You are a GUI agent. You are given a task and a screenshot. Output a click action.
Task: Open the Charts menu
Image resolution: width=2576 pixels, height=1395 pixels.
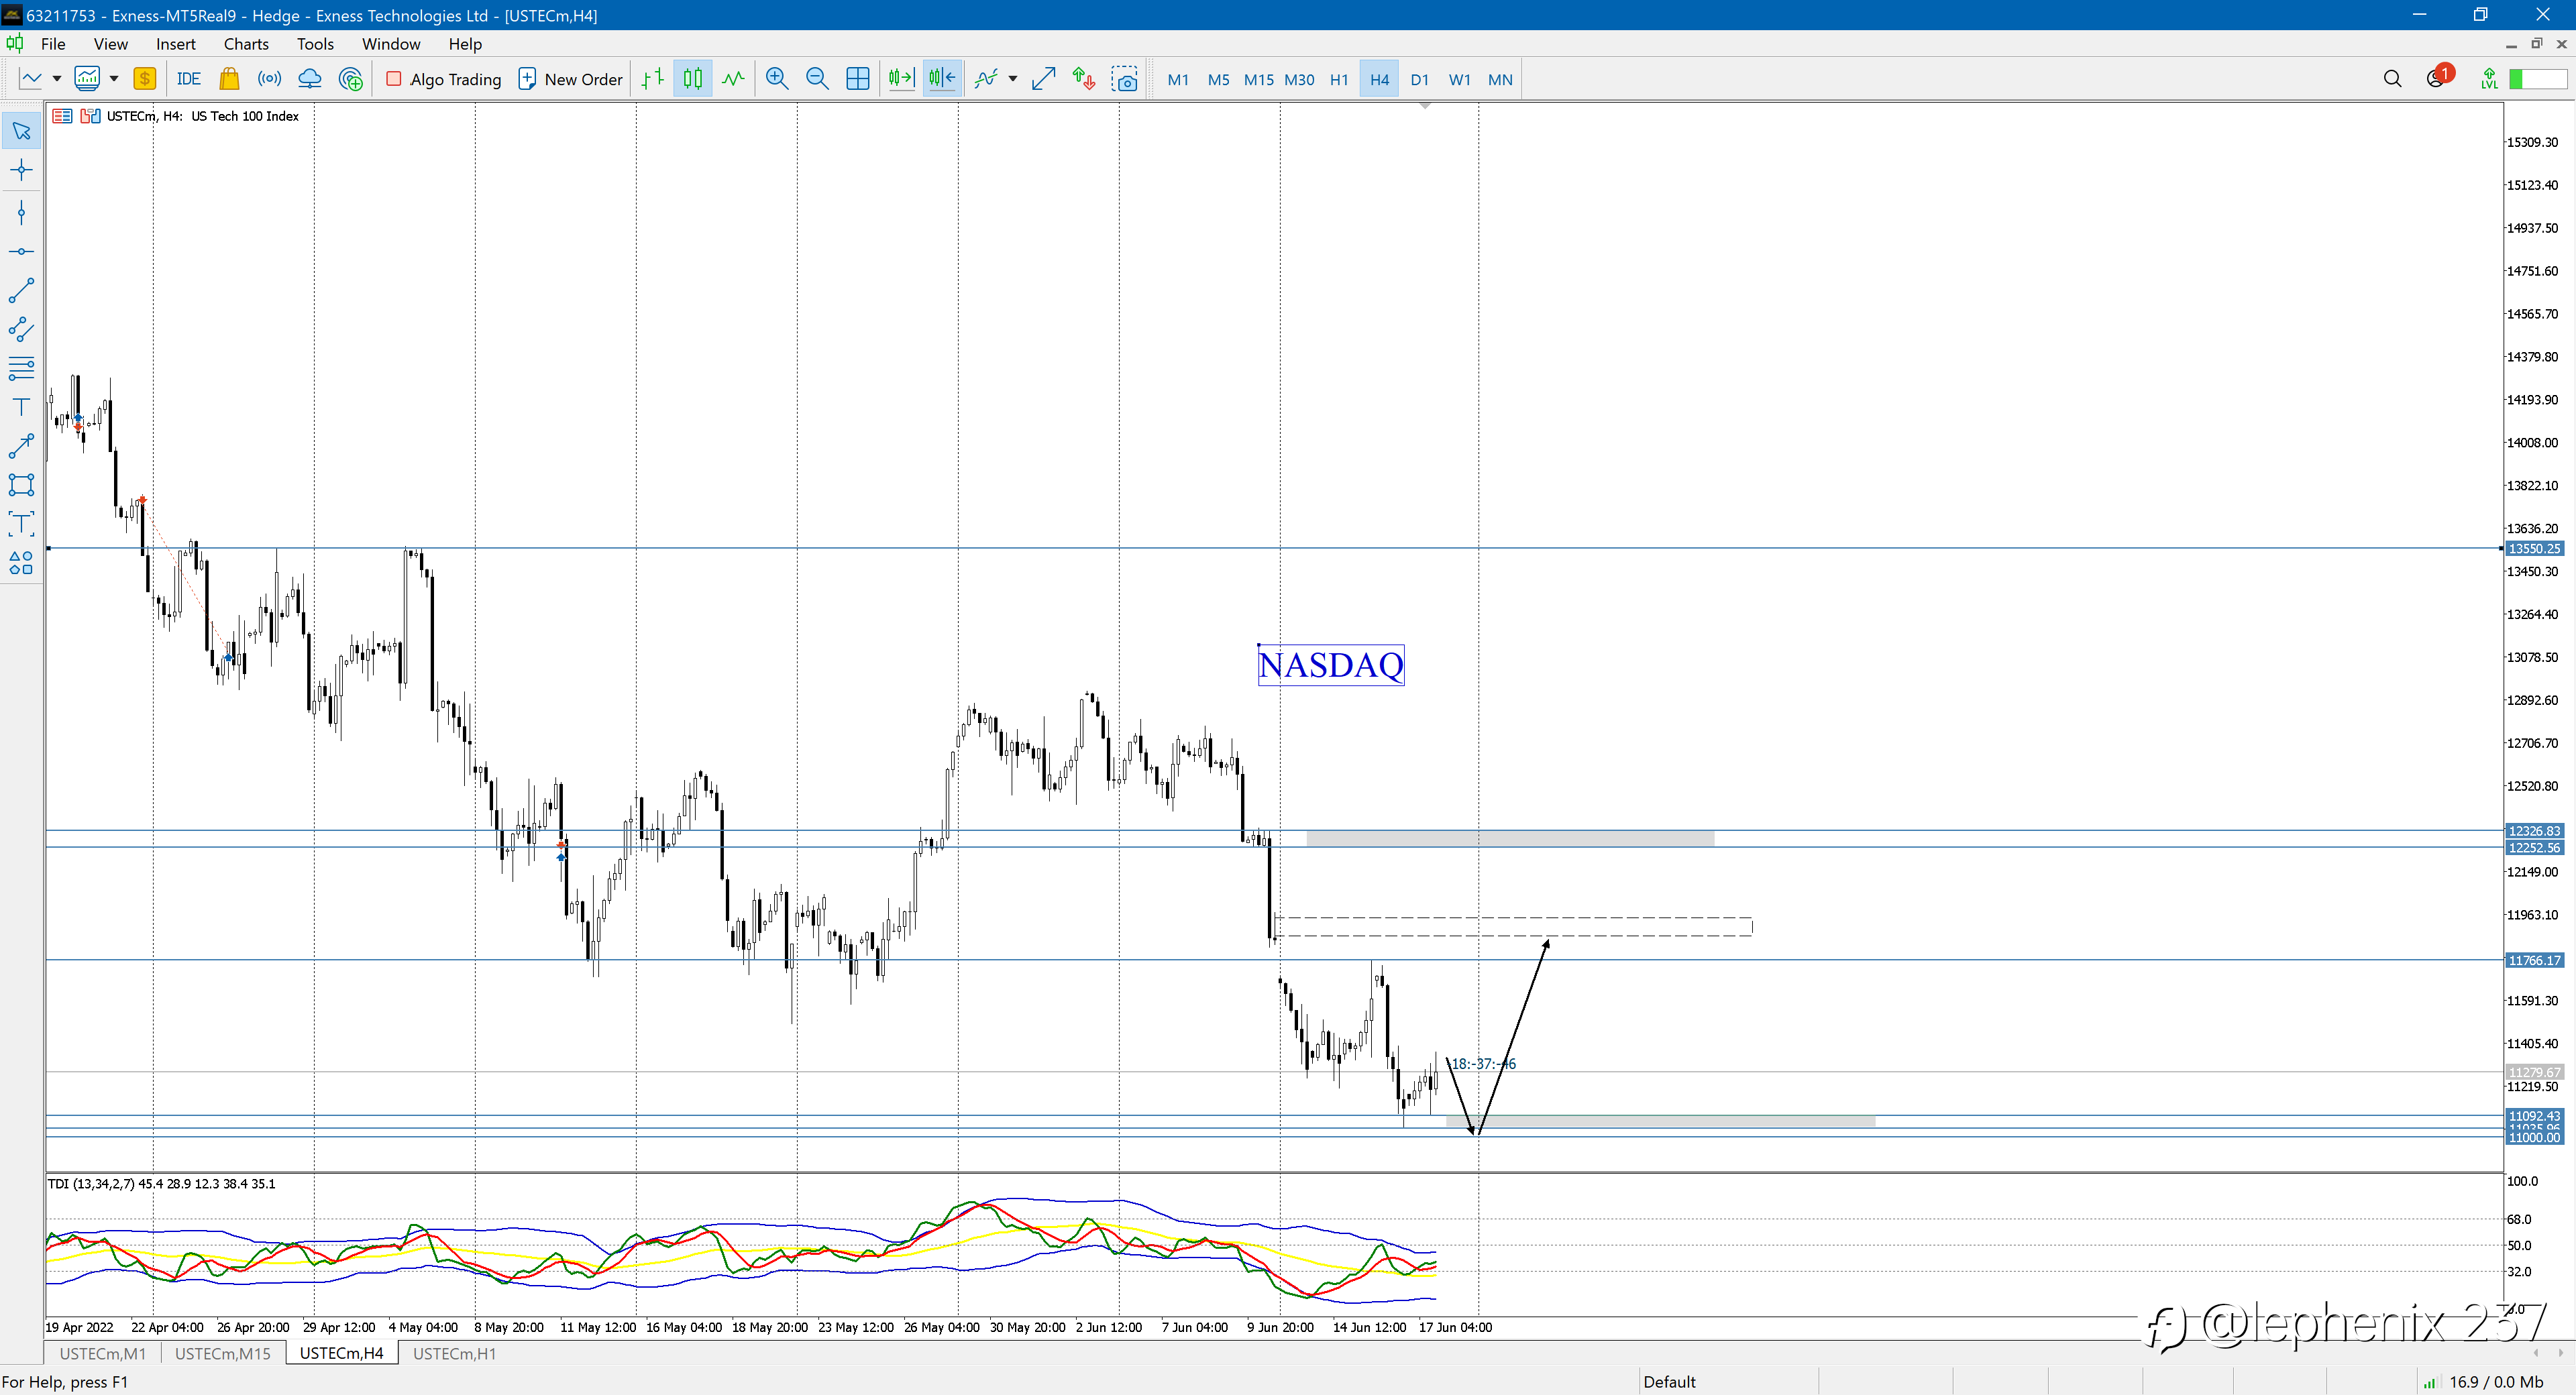pos(246,44)
